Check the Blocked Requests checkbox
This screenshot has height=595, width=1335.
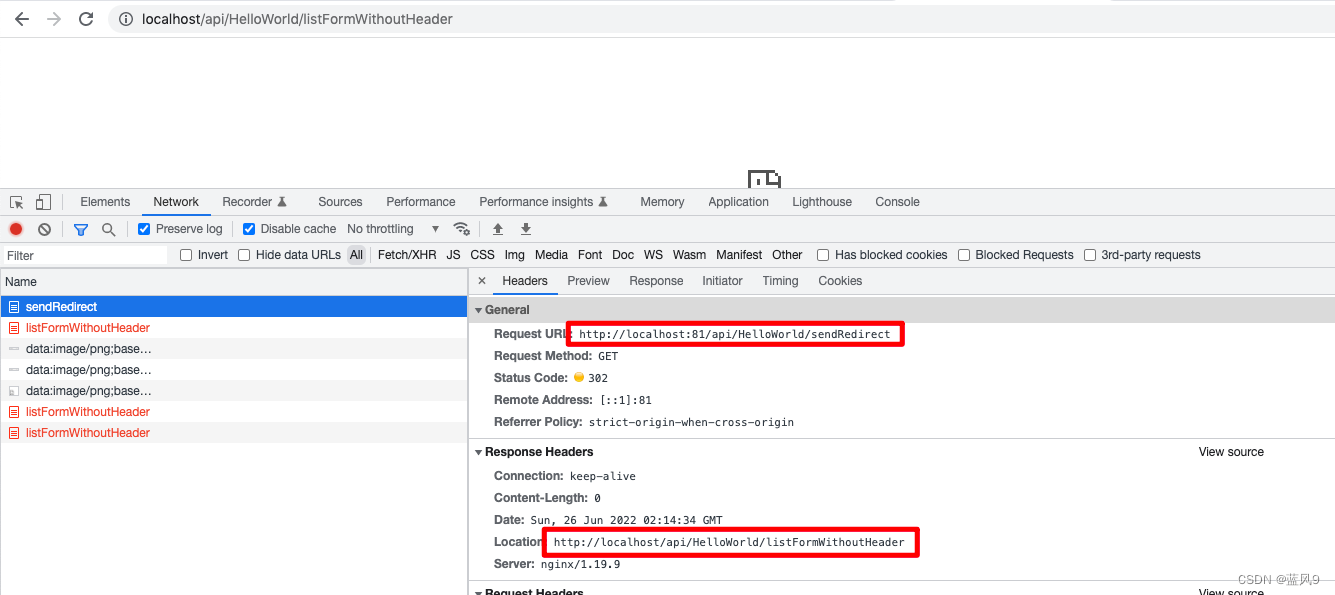pyautogui.click(x=964, y=255)
